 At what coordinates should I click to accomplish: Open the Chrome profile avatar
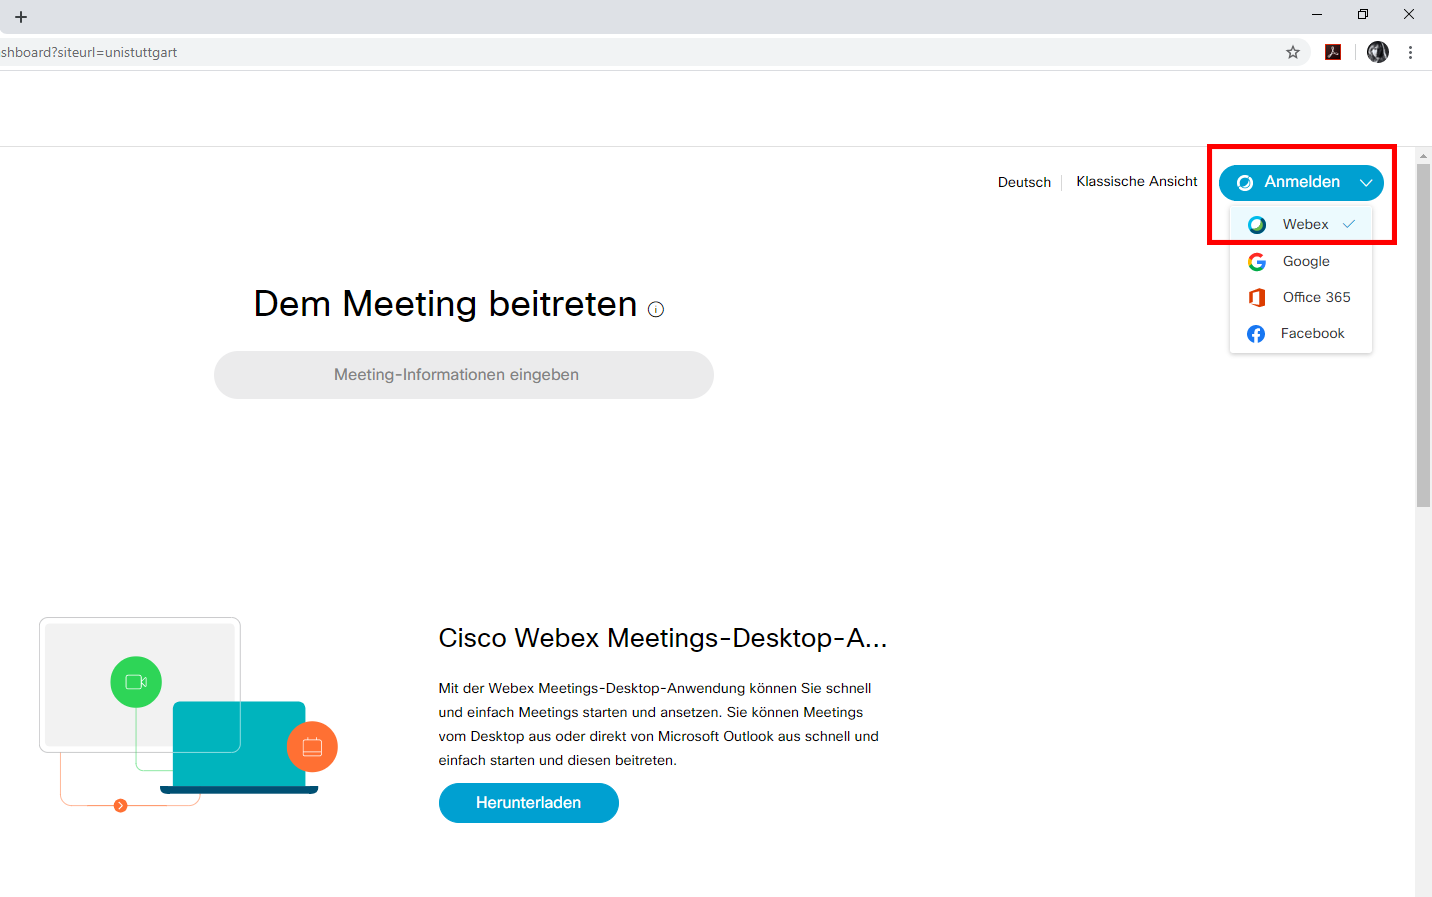(x=1378, y=52)
